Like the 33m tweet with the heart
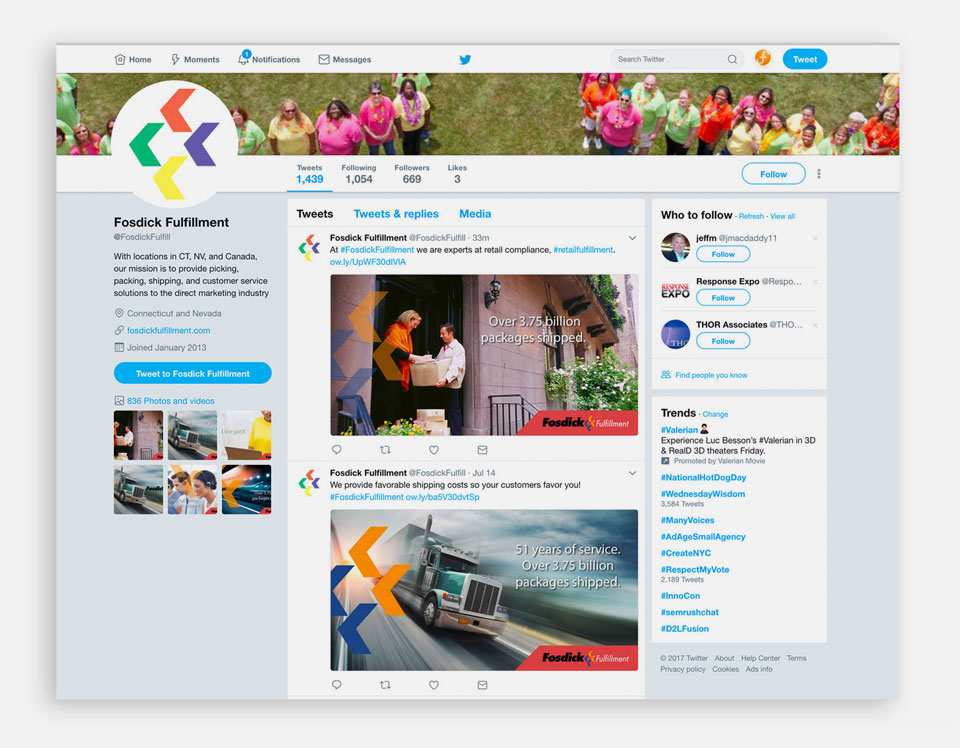The width and height of the screenshot is (960, 748). click(x=433, y=449)
